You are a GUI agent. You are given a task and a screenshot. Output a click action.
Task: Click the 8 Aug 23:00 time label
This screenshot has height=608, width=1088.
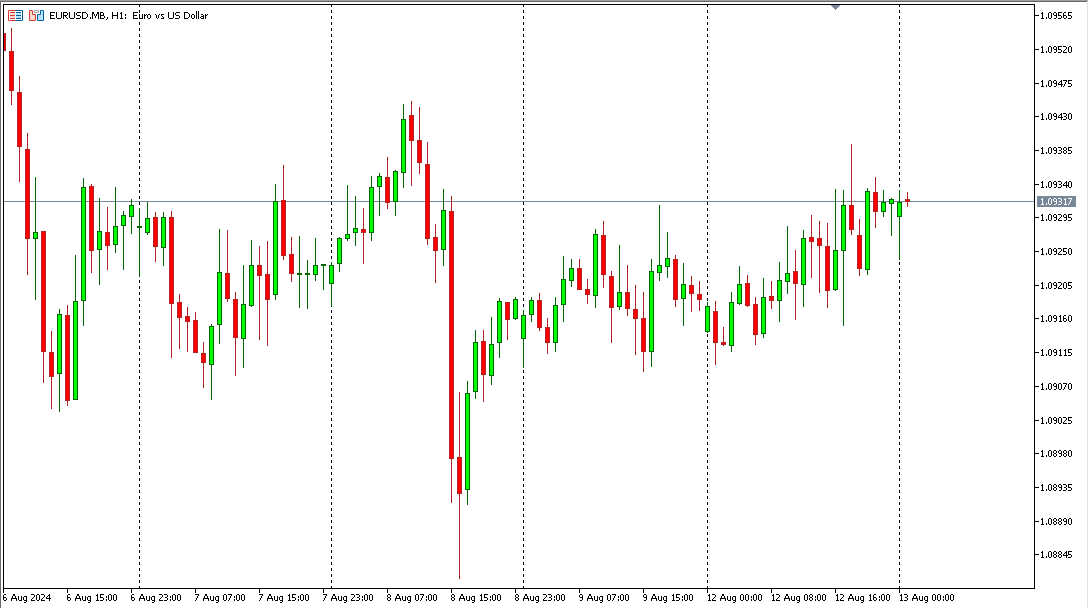pos(540,598)
